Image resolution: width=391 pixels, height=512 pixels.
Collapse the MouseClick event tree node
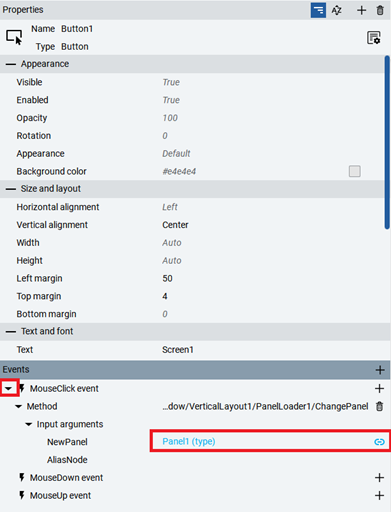point(9,388)
